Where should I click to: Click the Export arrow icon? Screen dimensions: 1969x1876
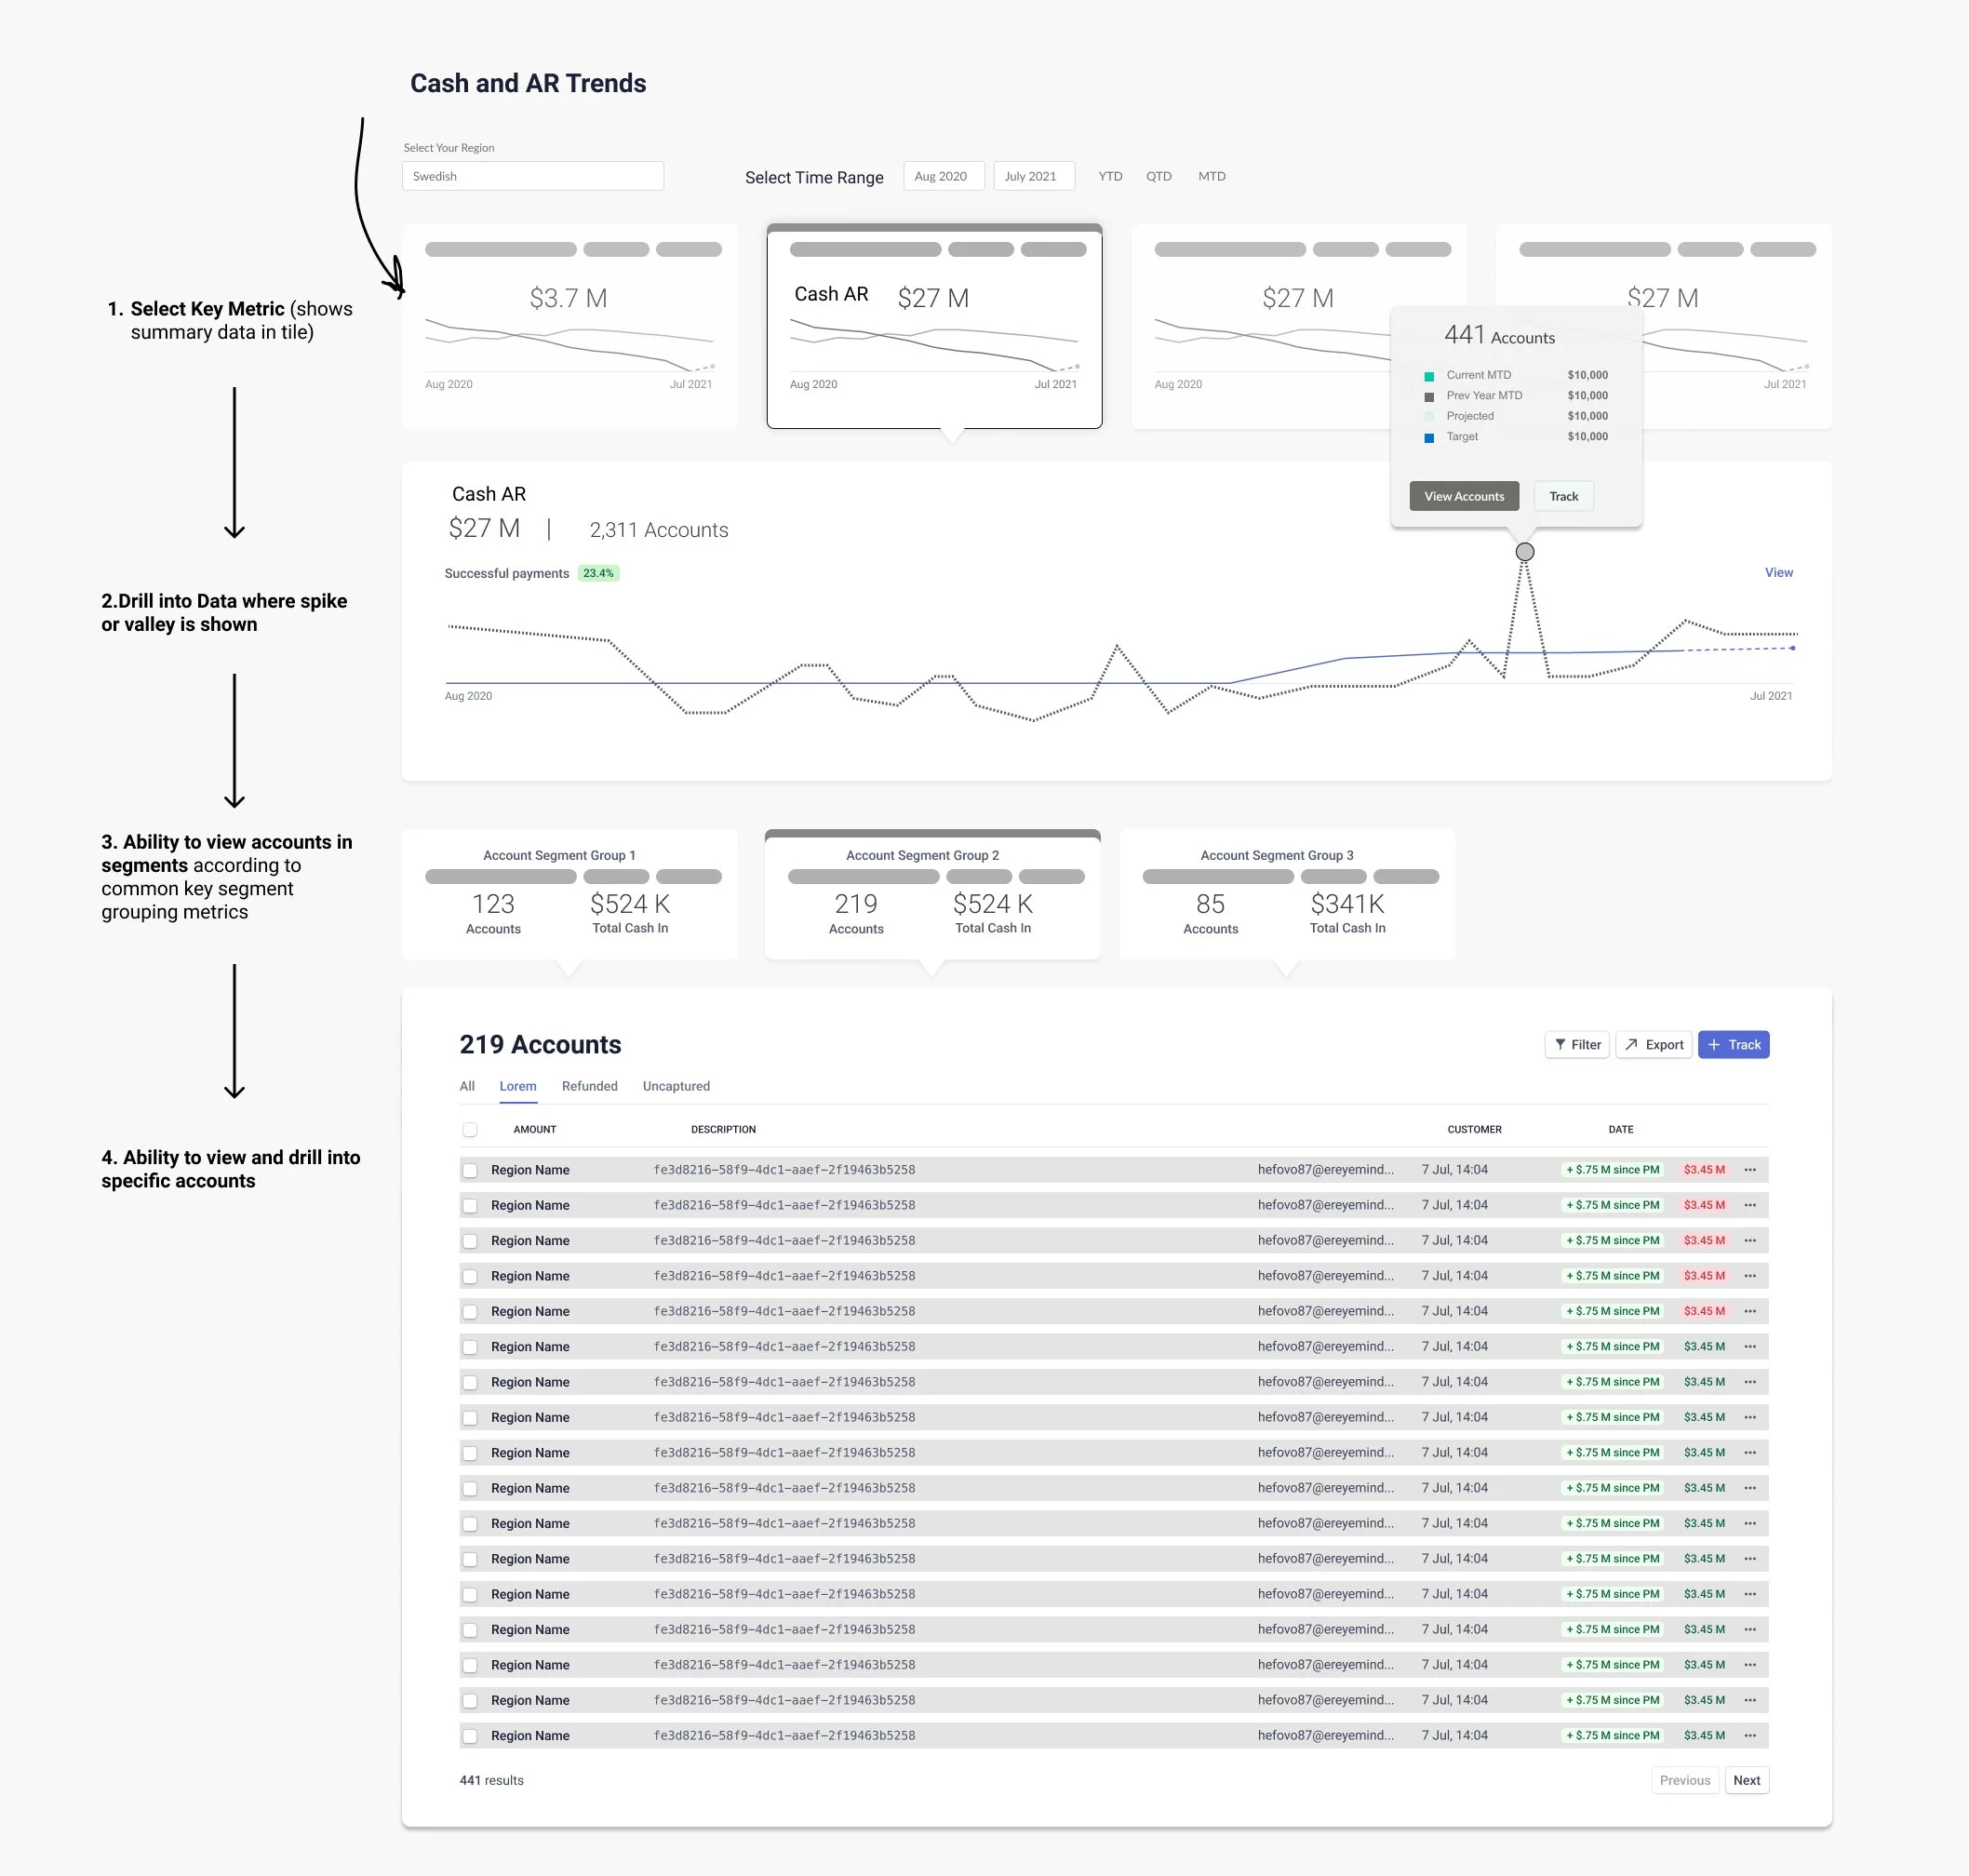[x=1631, y=1044]
